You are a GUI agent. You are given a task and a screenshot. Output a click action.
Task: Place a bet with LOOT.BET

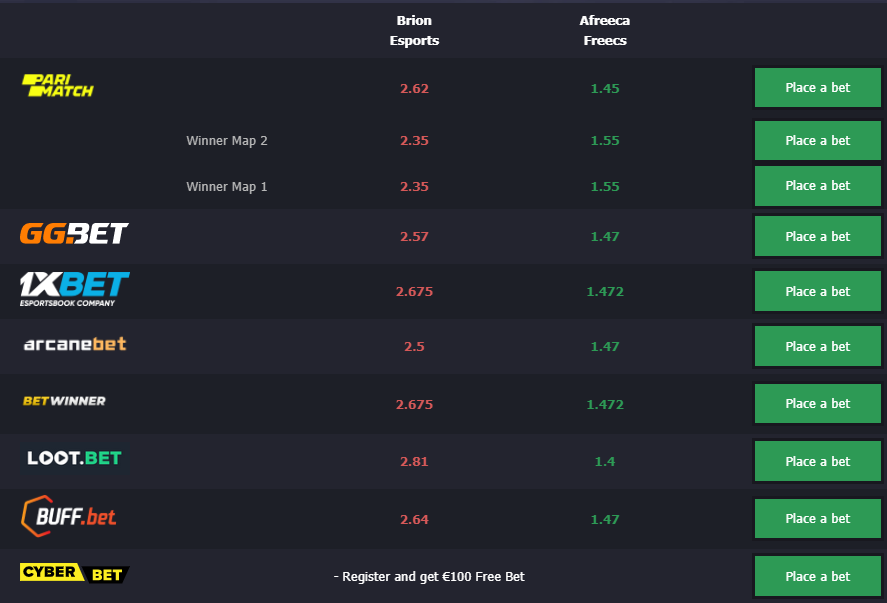coord(817,462)
